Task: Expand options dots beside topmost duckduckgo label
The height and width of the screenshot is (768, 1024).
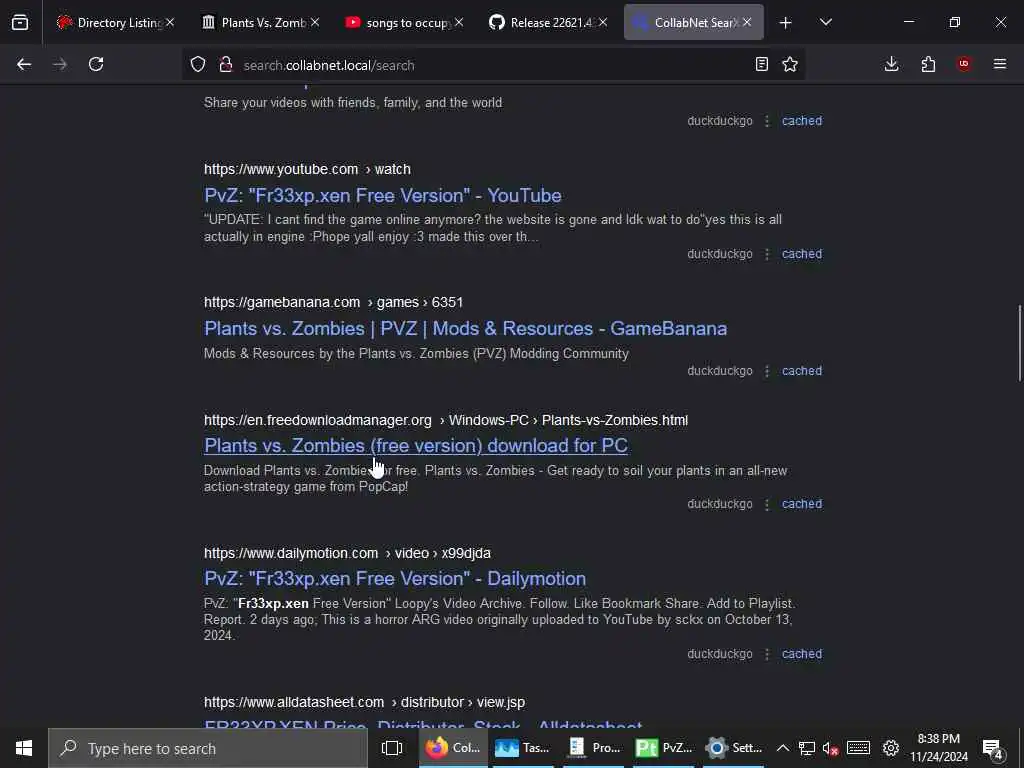Action: [x=767, y=121]
